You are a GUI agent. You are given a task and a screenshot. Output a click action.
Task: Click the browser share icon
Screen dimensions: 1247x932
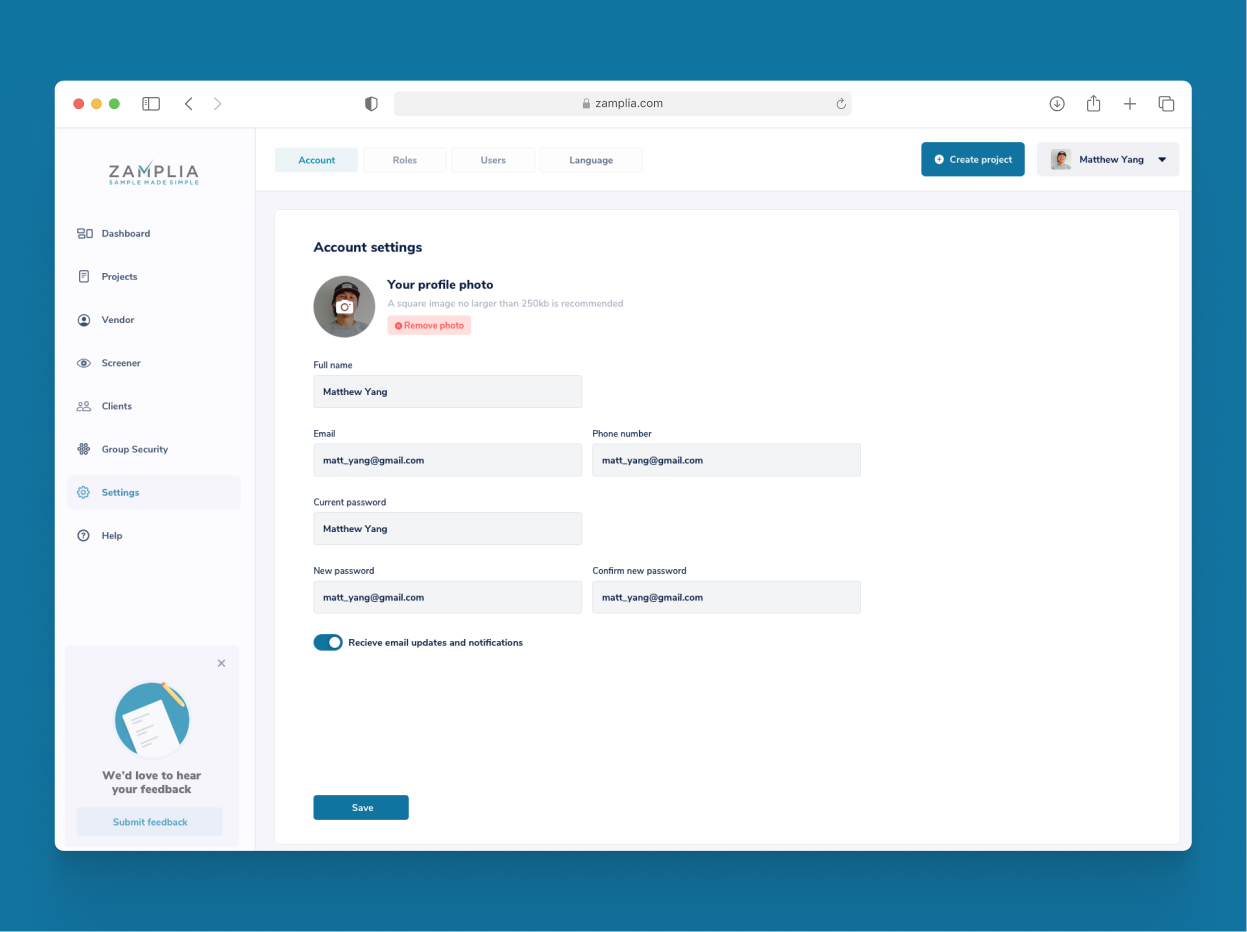(1093, 104)
